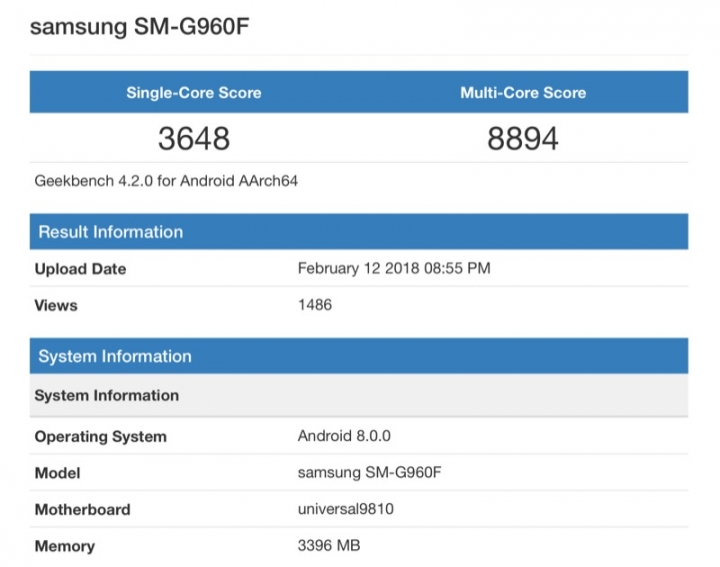Viewport: 720px width, 567px height.
Task: Click the Motherboard row label
Action: (x=82, y=510)
